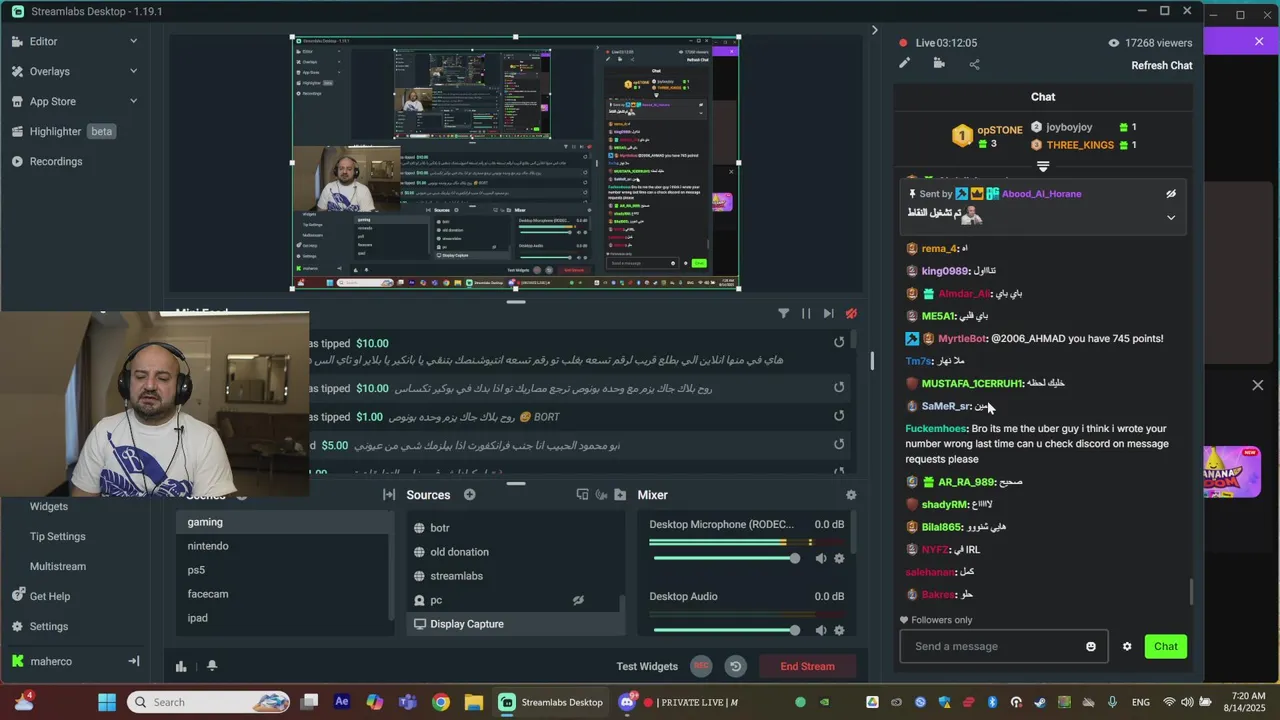Viewport: 1280px width, 720px height.
Task: Expand the App Store chevron
Action: tap(133, 101)
